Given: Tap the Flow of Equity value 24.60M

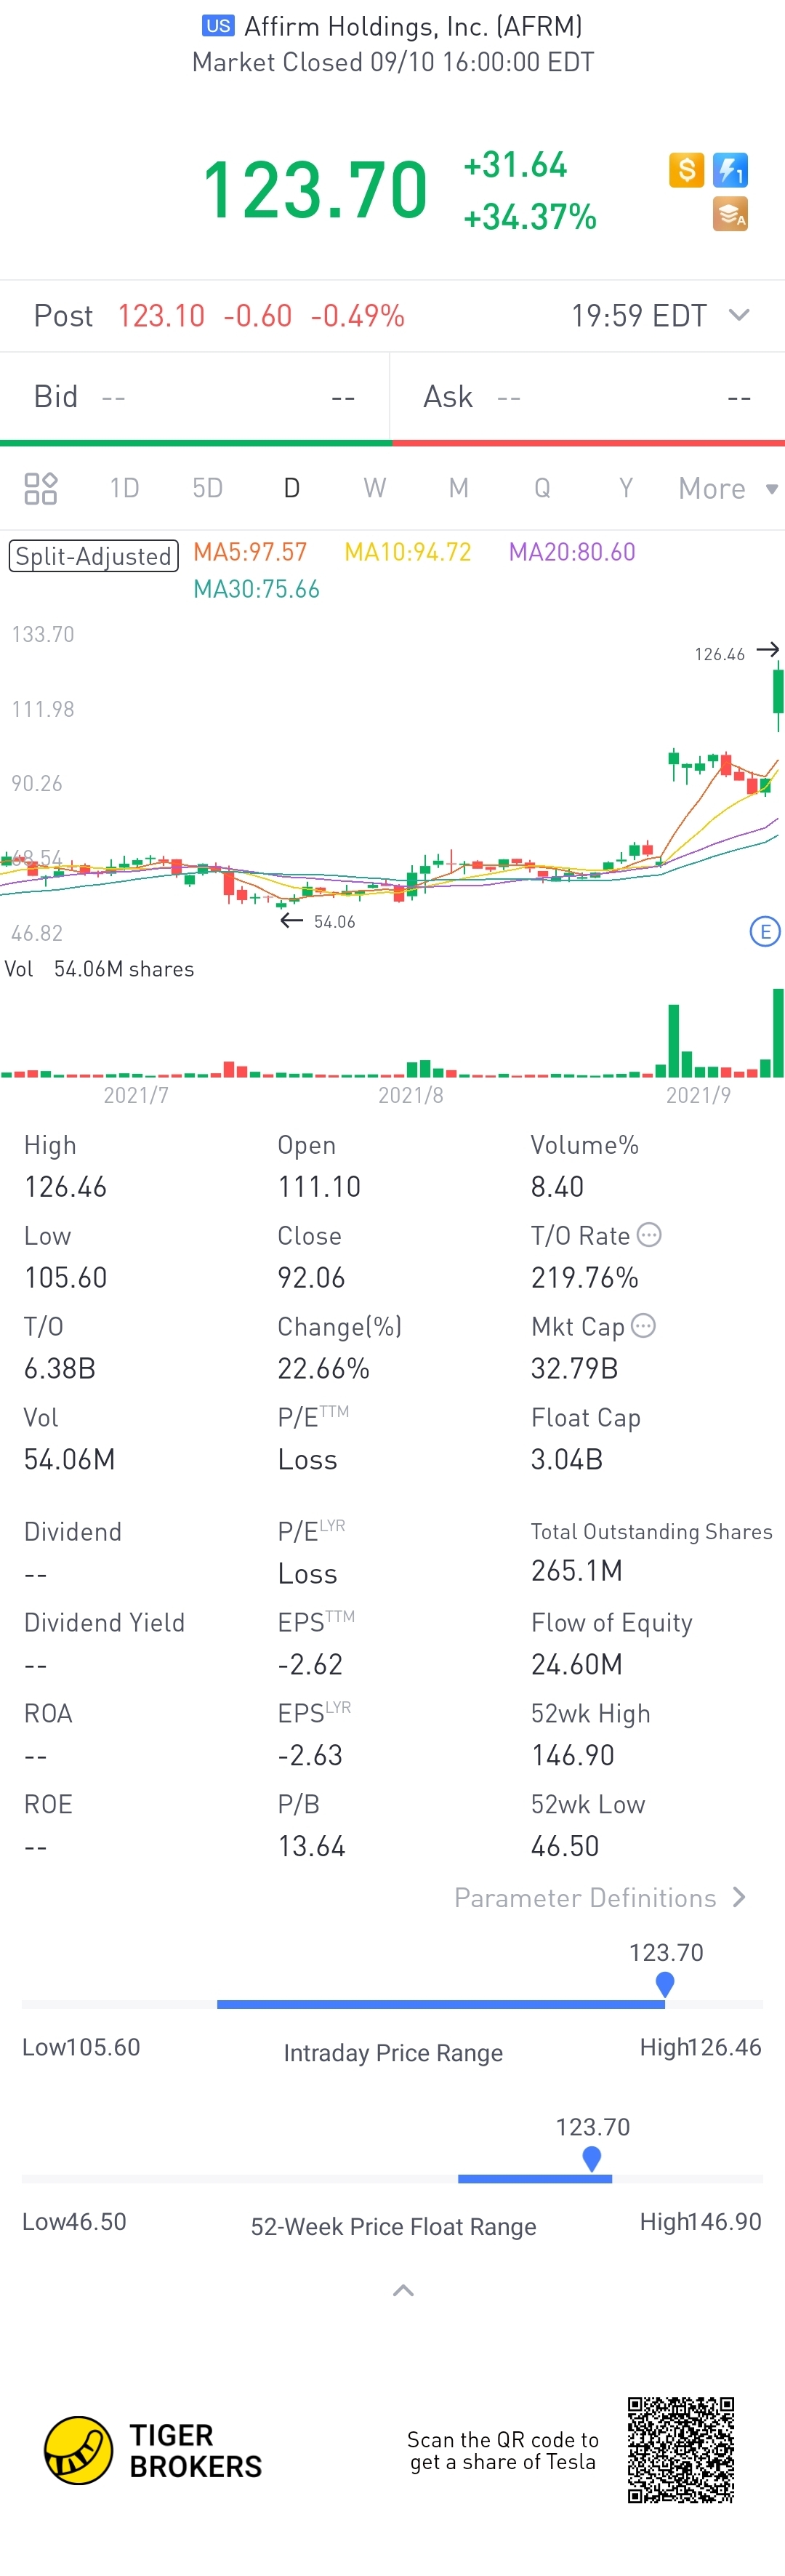Looking at the screenshot, I should coord(577,1664).
